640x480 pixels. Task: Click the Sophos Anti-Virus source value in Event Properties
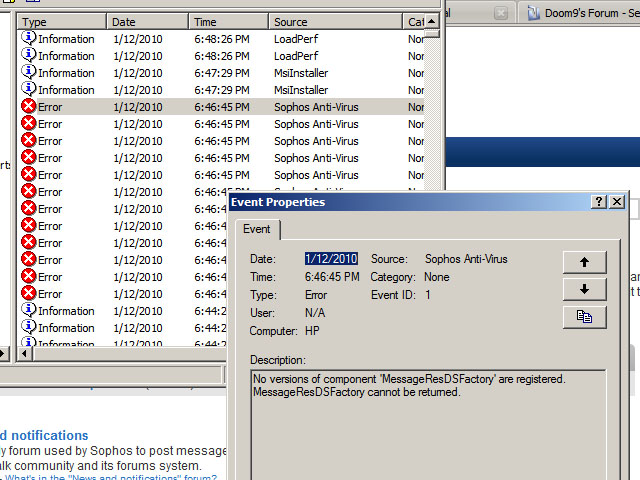466,259
